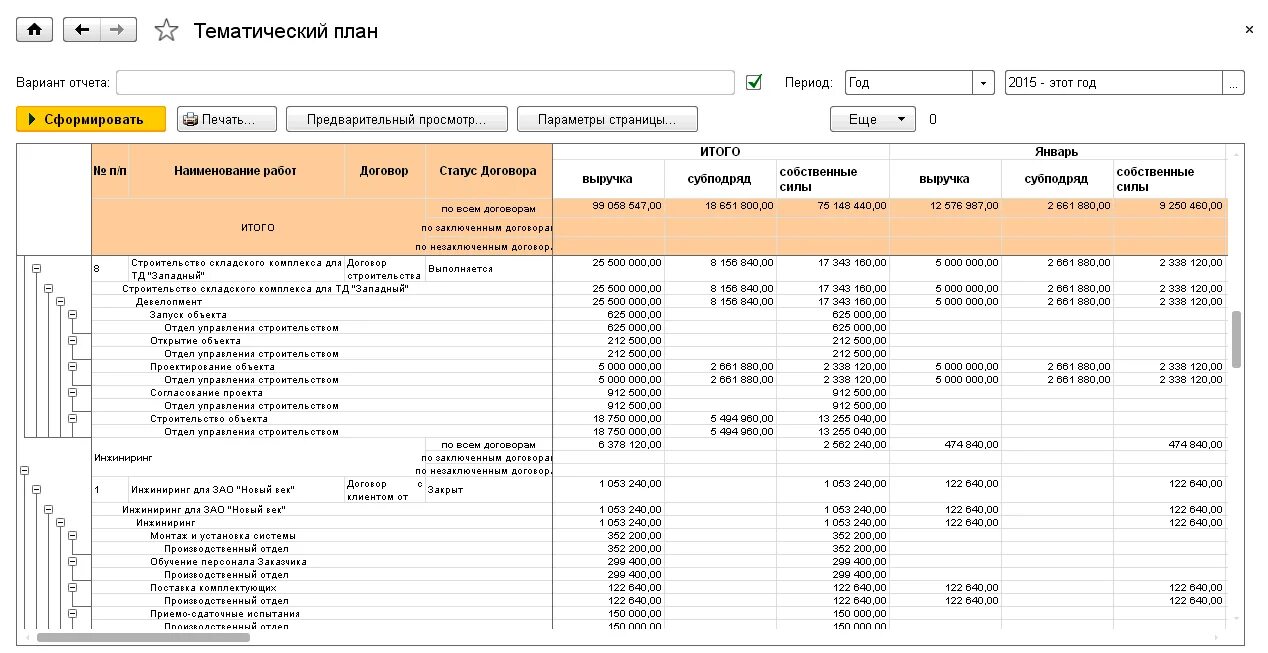Select the Статус Договора column header
The height and width of the screenshot is (653, 1268).
[488, 171]
